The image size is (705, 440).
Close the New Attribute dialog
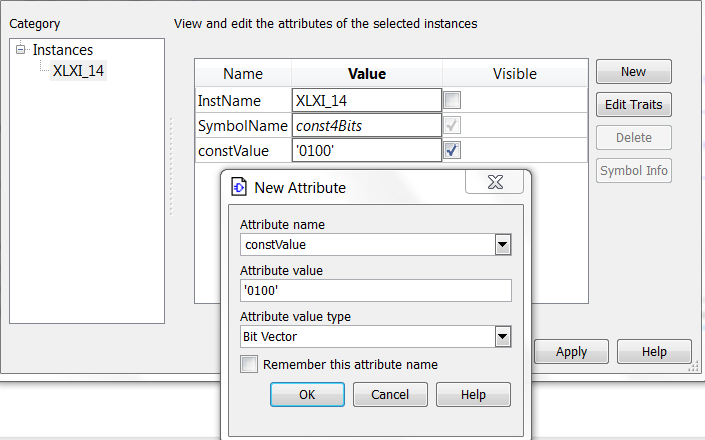click(x=495, y=182)
